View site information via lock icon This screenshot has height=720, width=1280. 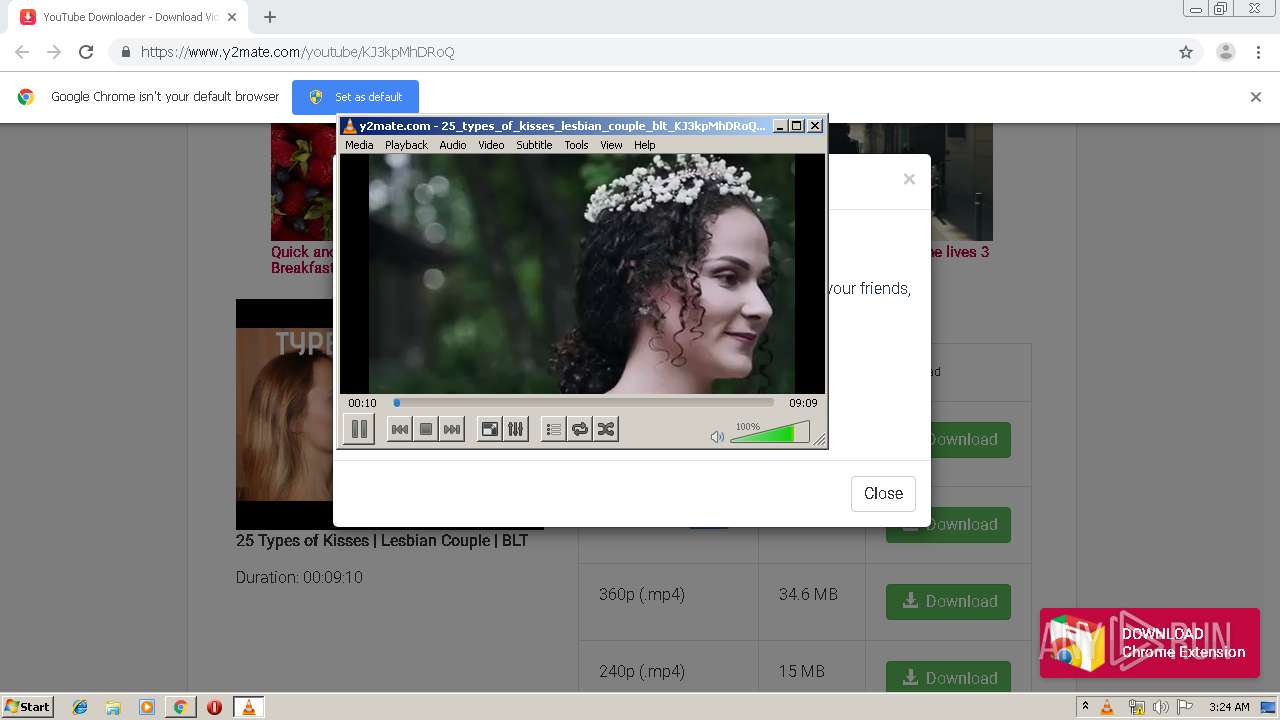(126, 52)
